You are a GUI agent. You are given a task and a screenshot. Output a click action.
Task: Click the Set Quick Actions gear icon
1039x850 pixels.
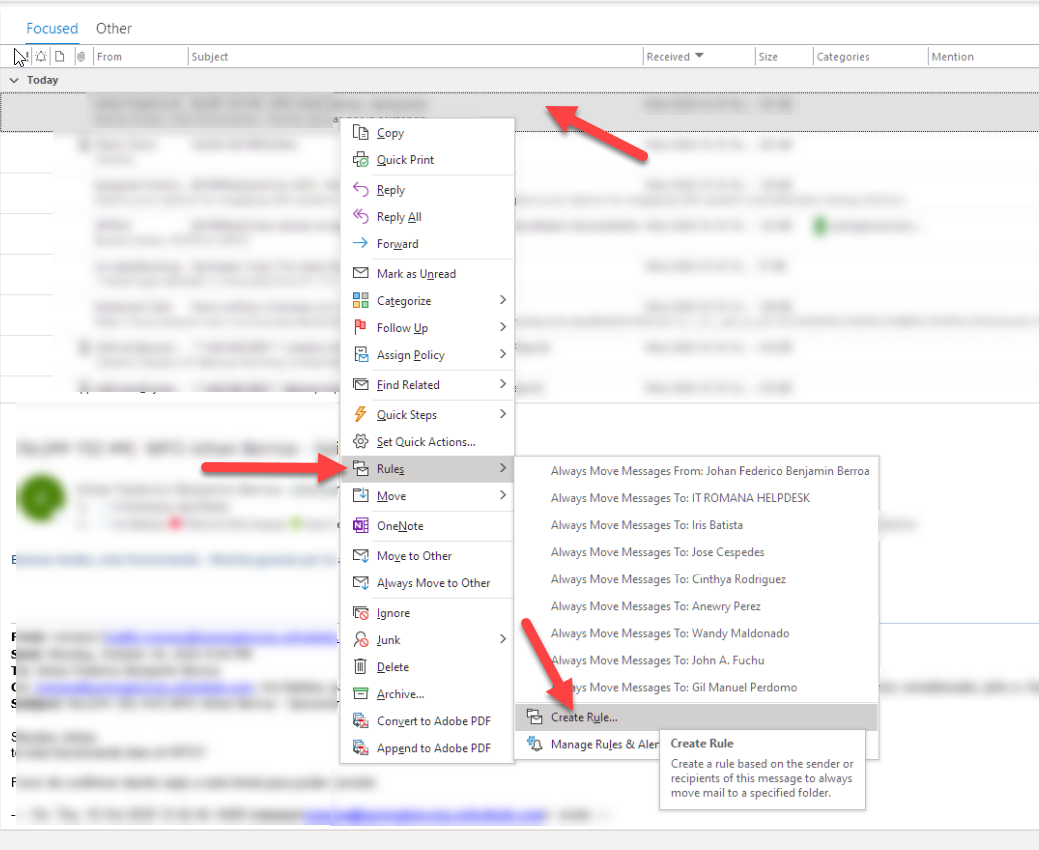pos(360,441)
